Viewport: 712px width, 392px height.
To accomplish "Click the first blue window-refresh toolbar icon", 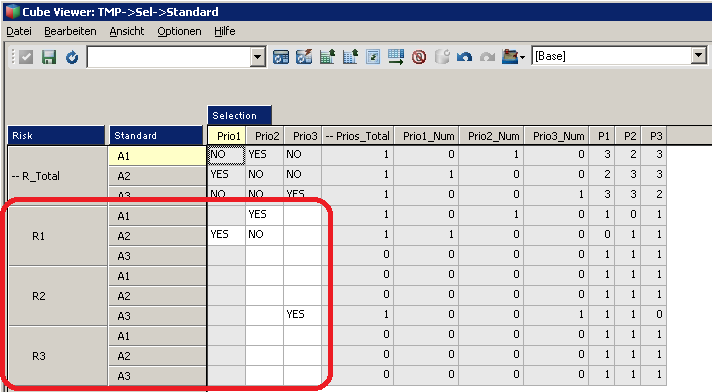I will 281,57.
